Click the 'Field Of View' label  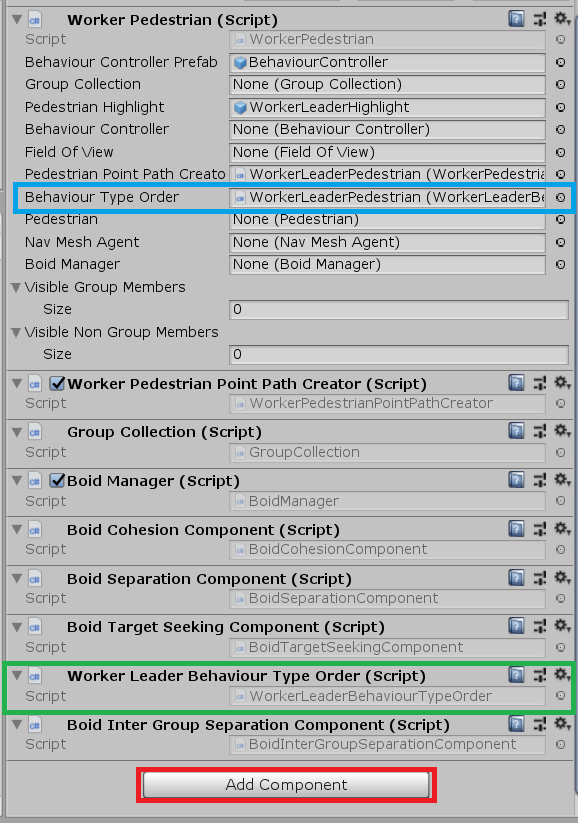69,152
